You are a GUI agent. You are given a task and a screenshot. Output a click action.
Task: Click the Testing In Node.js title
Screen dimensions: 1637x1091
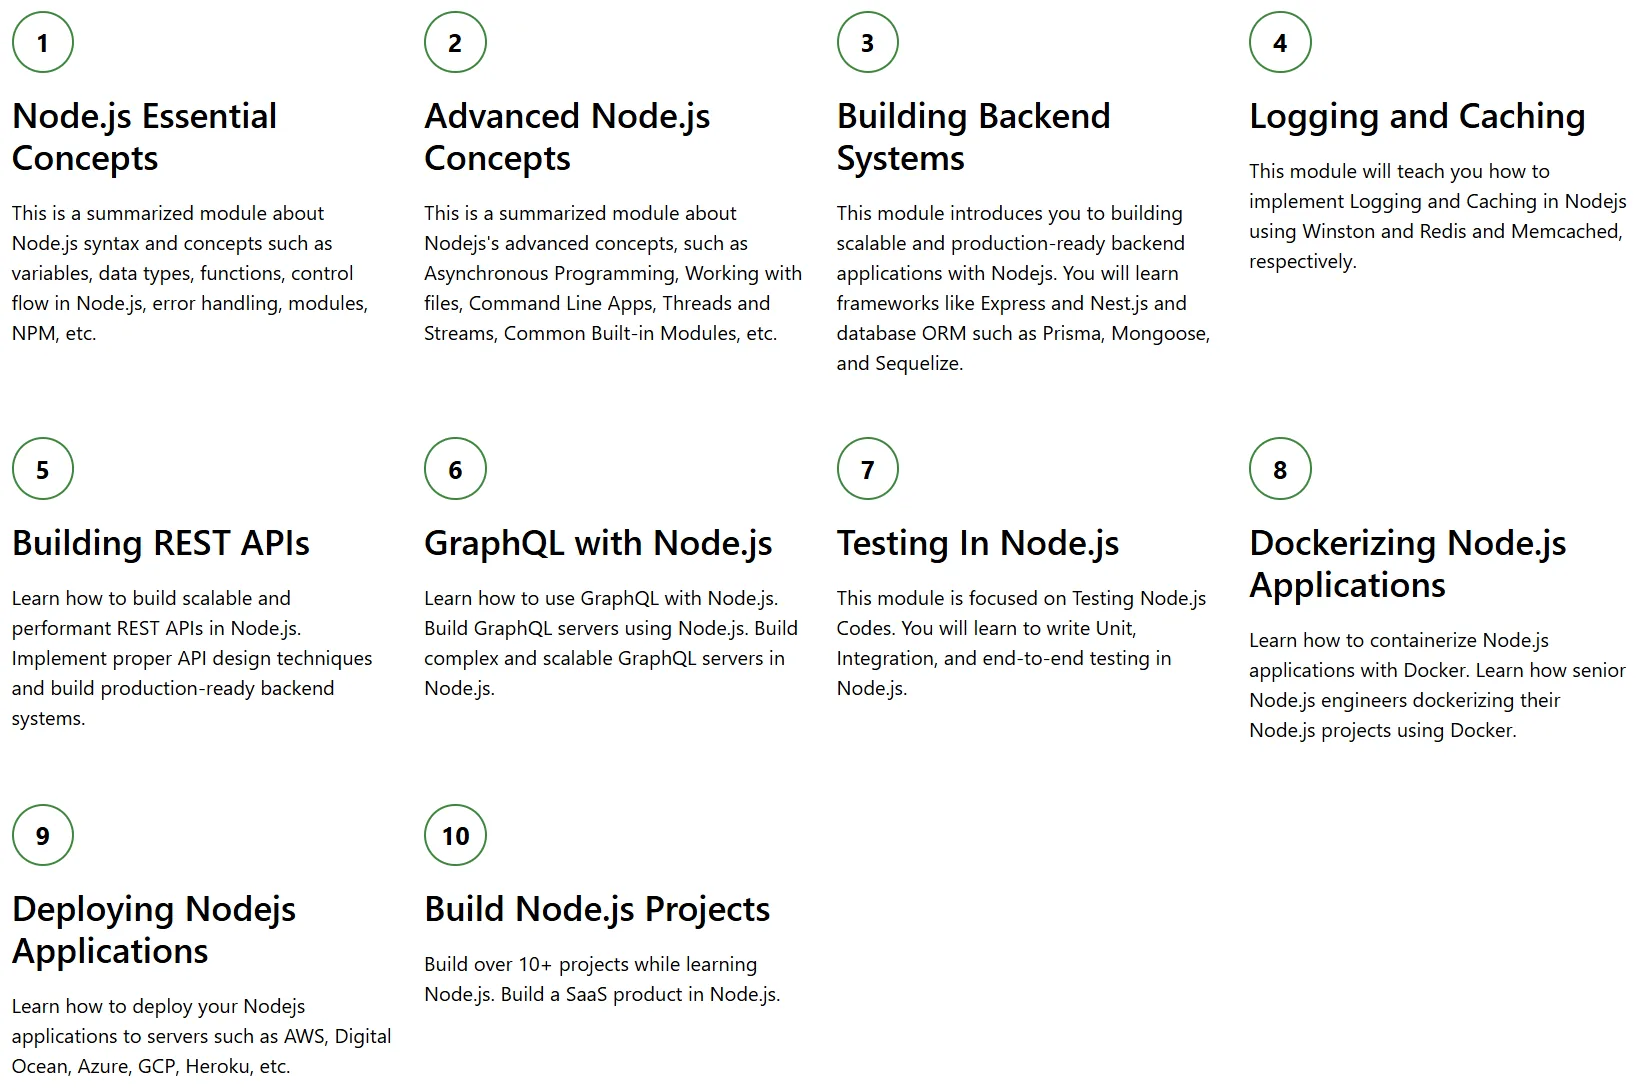coord(978,543)
